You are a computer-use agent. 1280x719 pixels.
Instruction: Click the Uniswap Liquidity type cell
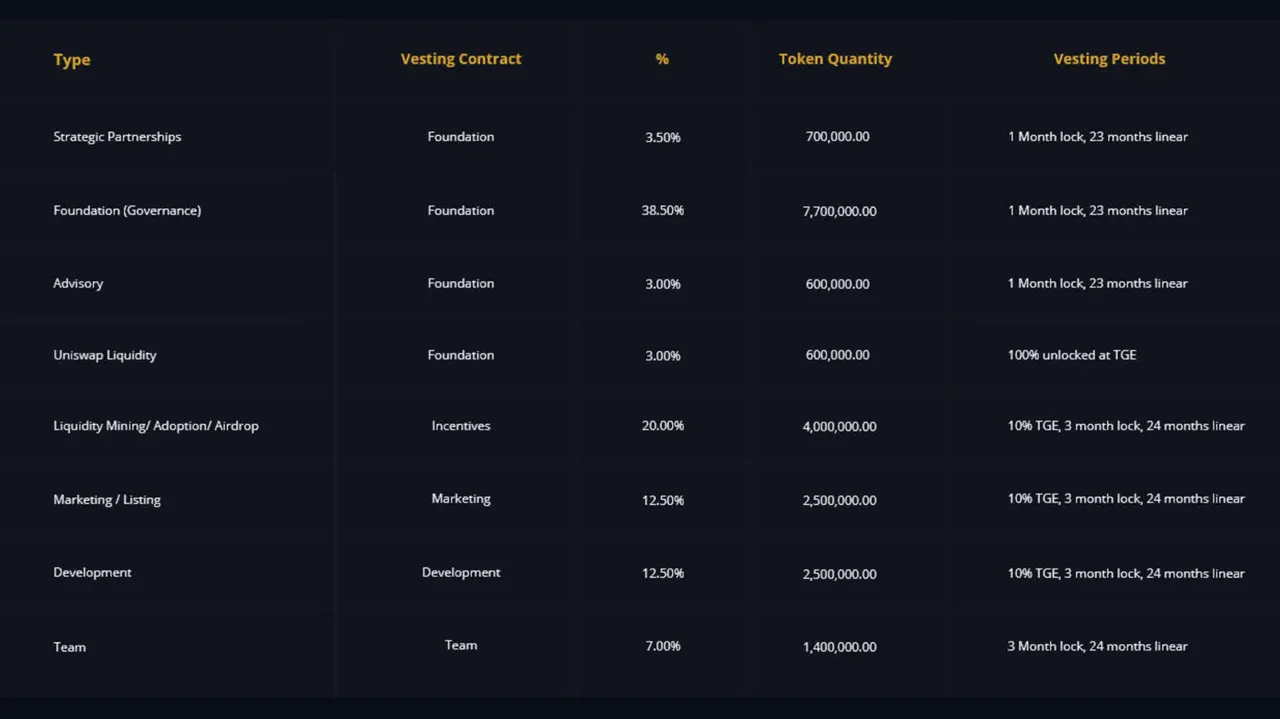pyautogui.click(x=105, y=355)
